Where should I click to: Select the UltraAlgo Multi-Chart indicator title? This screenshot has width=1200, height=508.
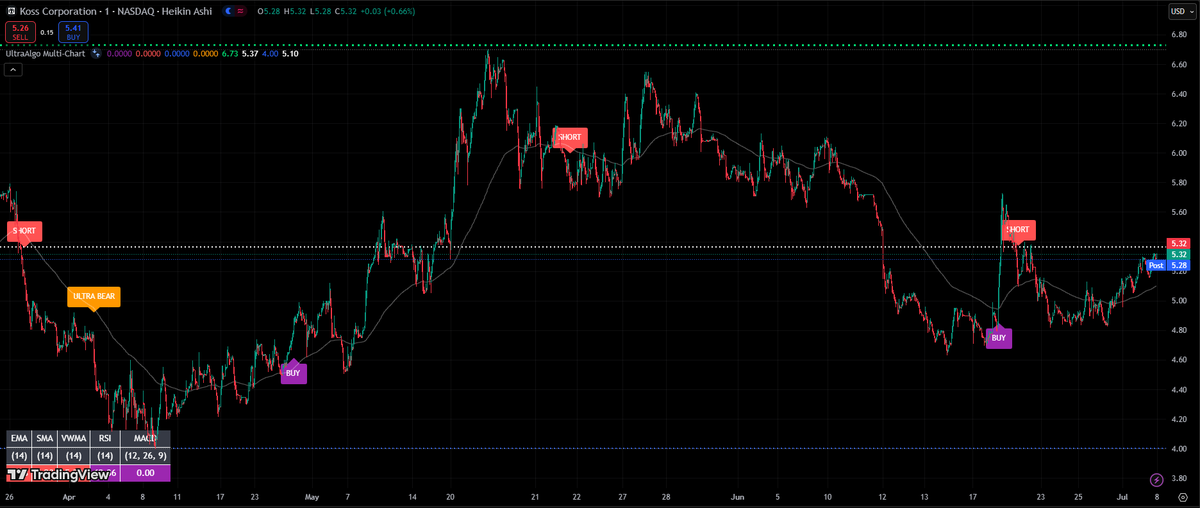(x=46, y=53)
